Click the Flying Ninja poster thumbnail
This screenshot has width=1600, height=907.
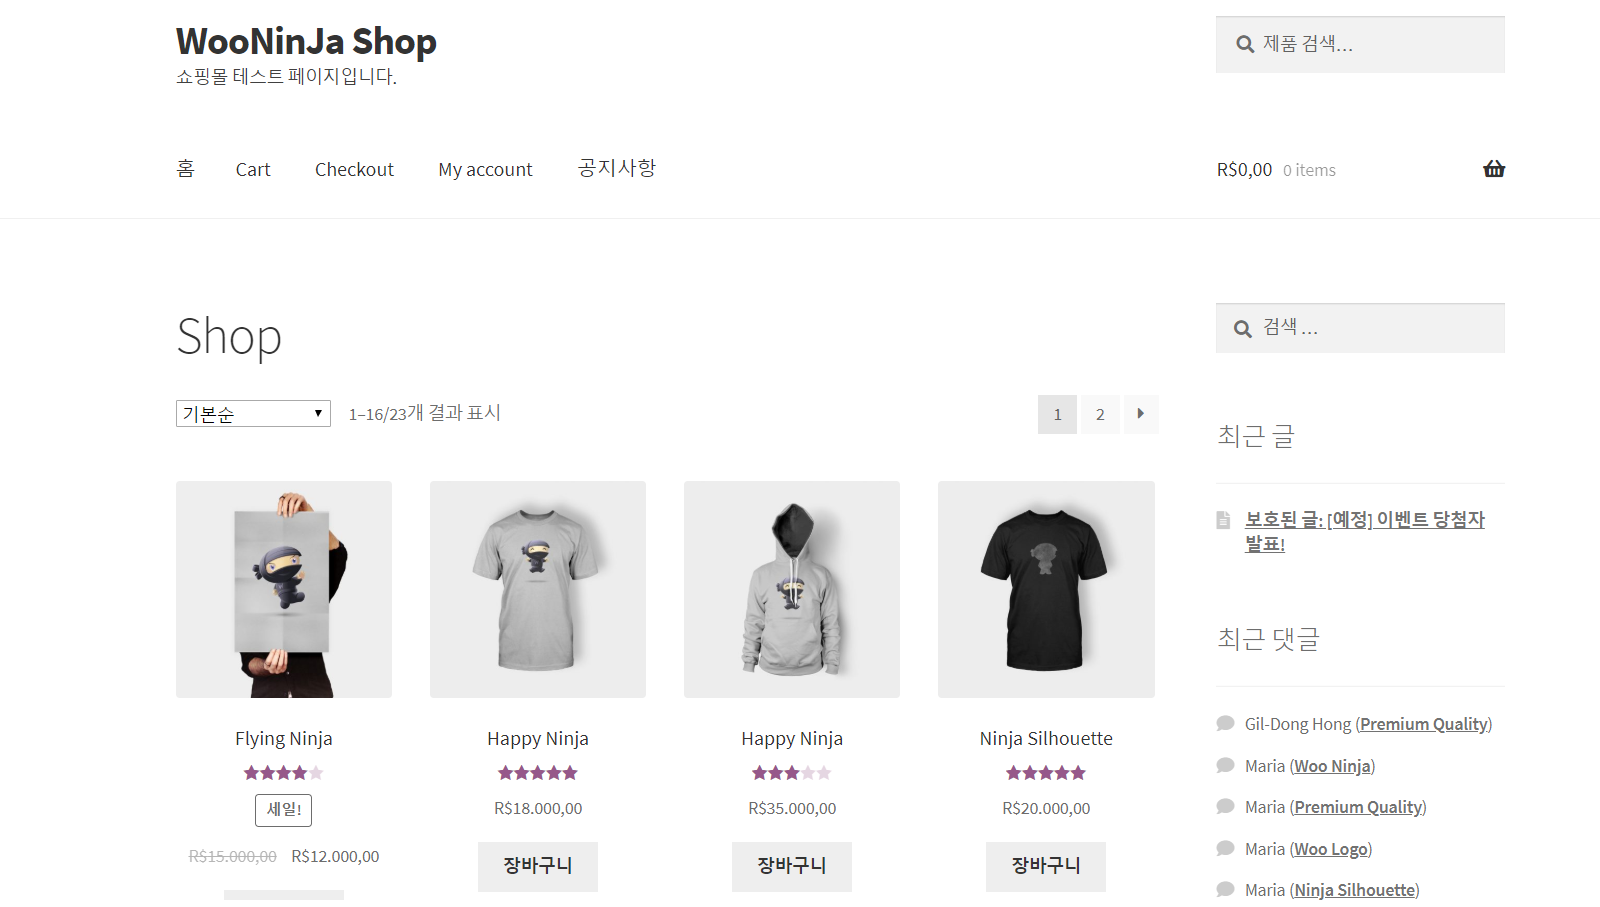pos(284,590)
